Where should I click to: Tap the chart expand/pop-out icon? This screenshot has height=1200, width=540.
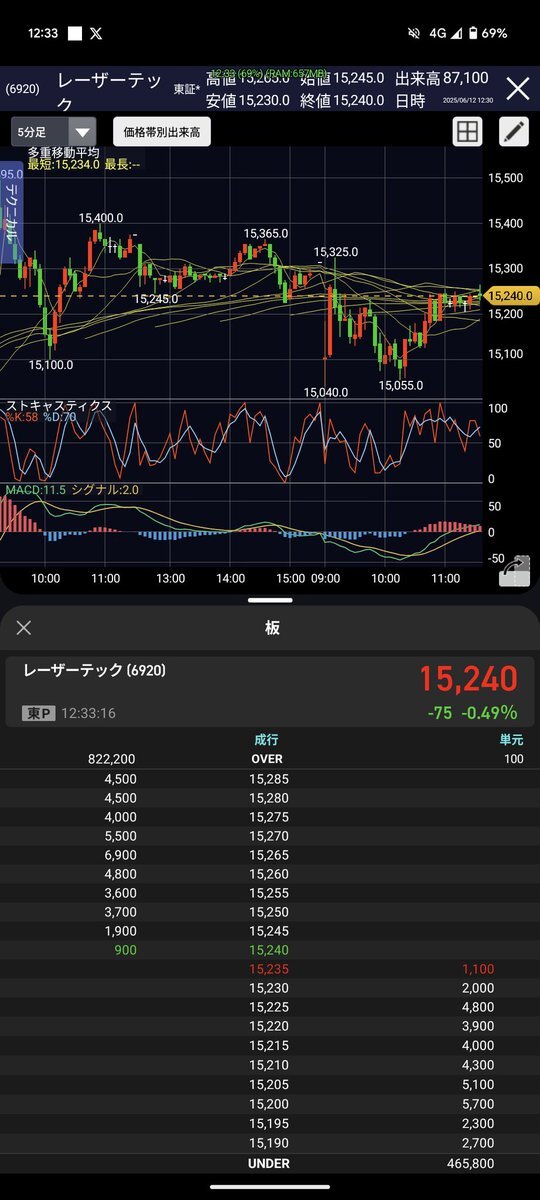[514, 573]
